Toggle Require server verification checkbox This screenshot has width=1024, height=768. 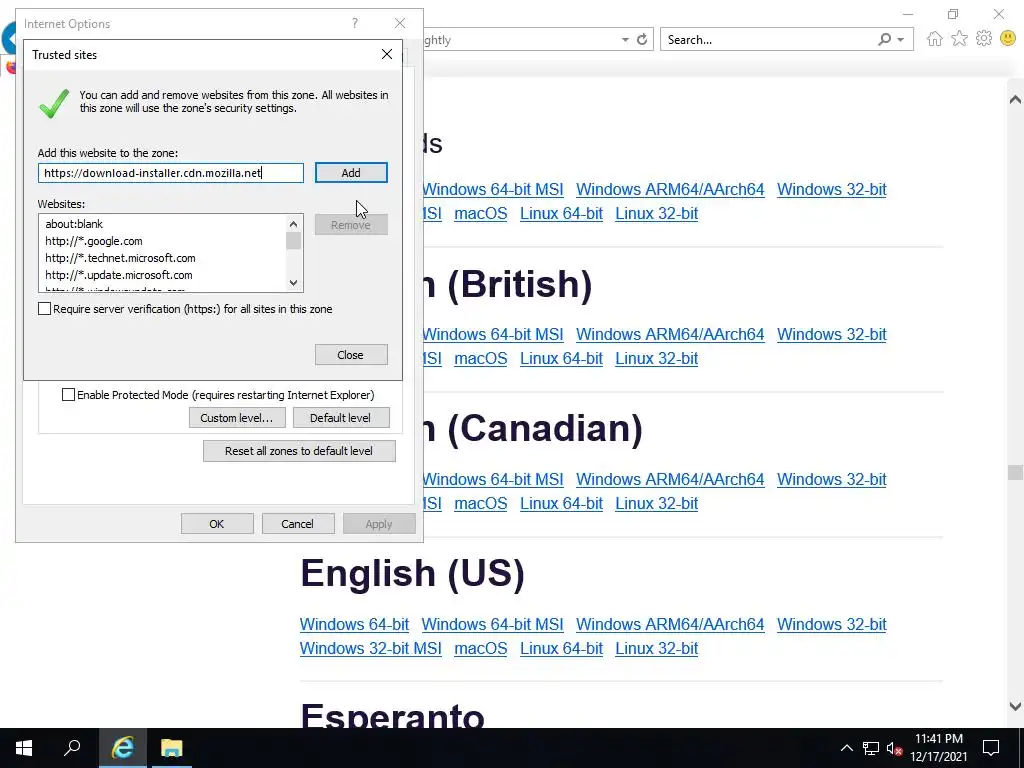tap(44, 309)
